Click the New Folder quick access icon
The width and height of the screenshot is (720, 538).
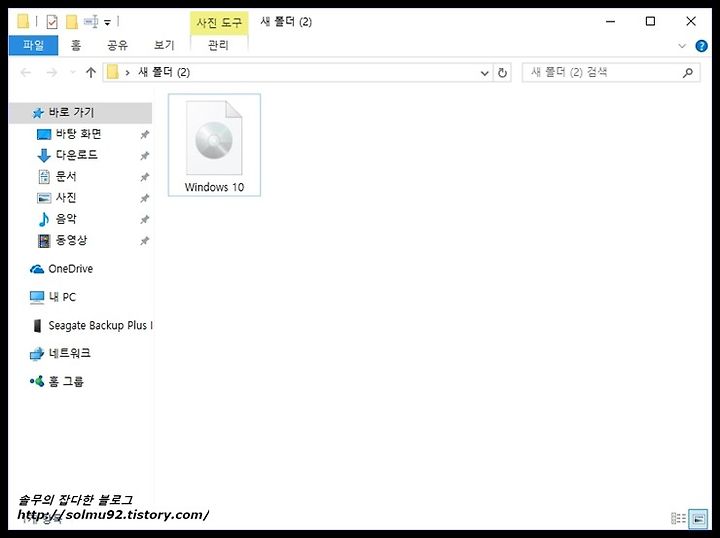(x=72, y=22)
